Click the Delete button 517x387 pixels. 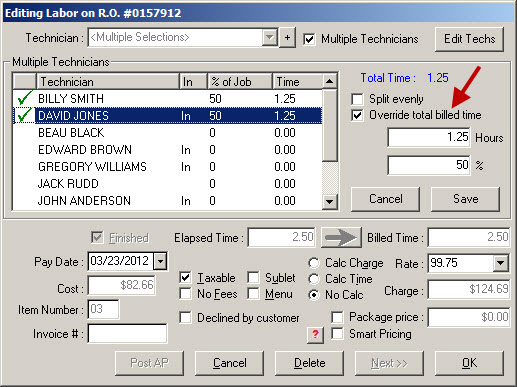click(x=309, y=363)
